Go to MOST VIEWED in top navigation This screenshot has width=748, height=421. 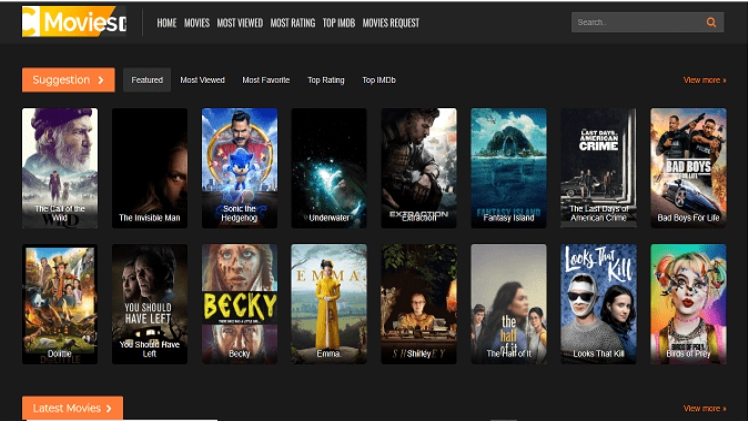pos(240,23)
